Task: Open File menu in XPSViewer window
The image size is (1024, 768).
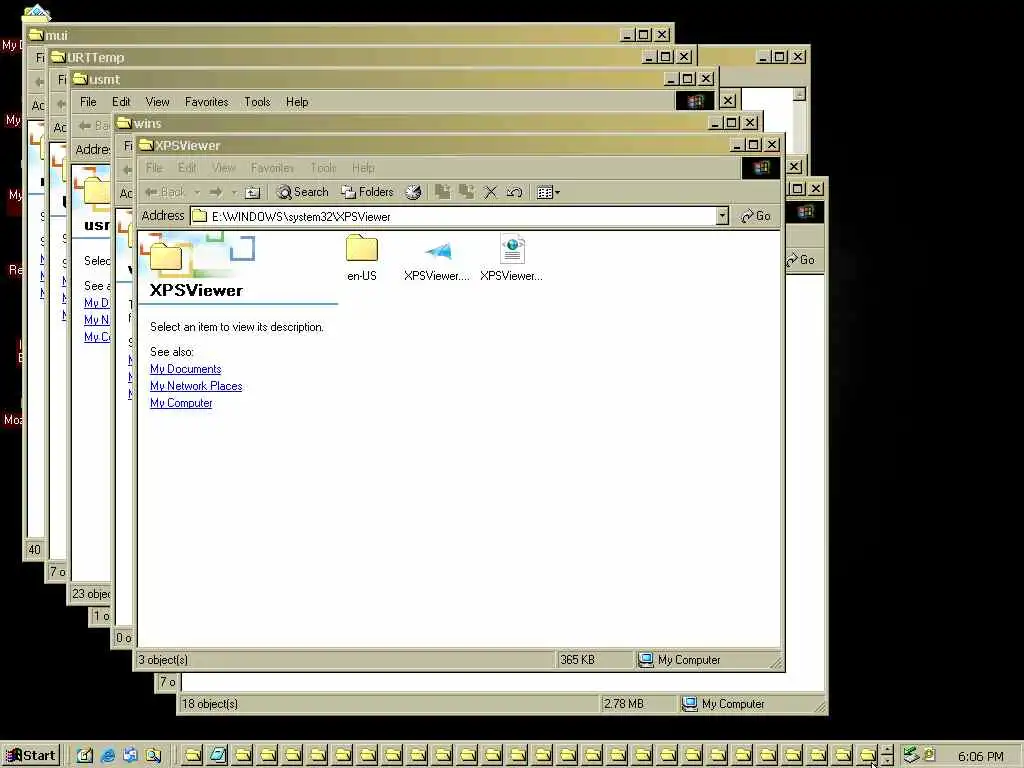Action: click(154, 168)
